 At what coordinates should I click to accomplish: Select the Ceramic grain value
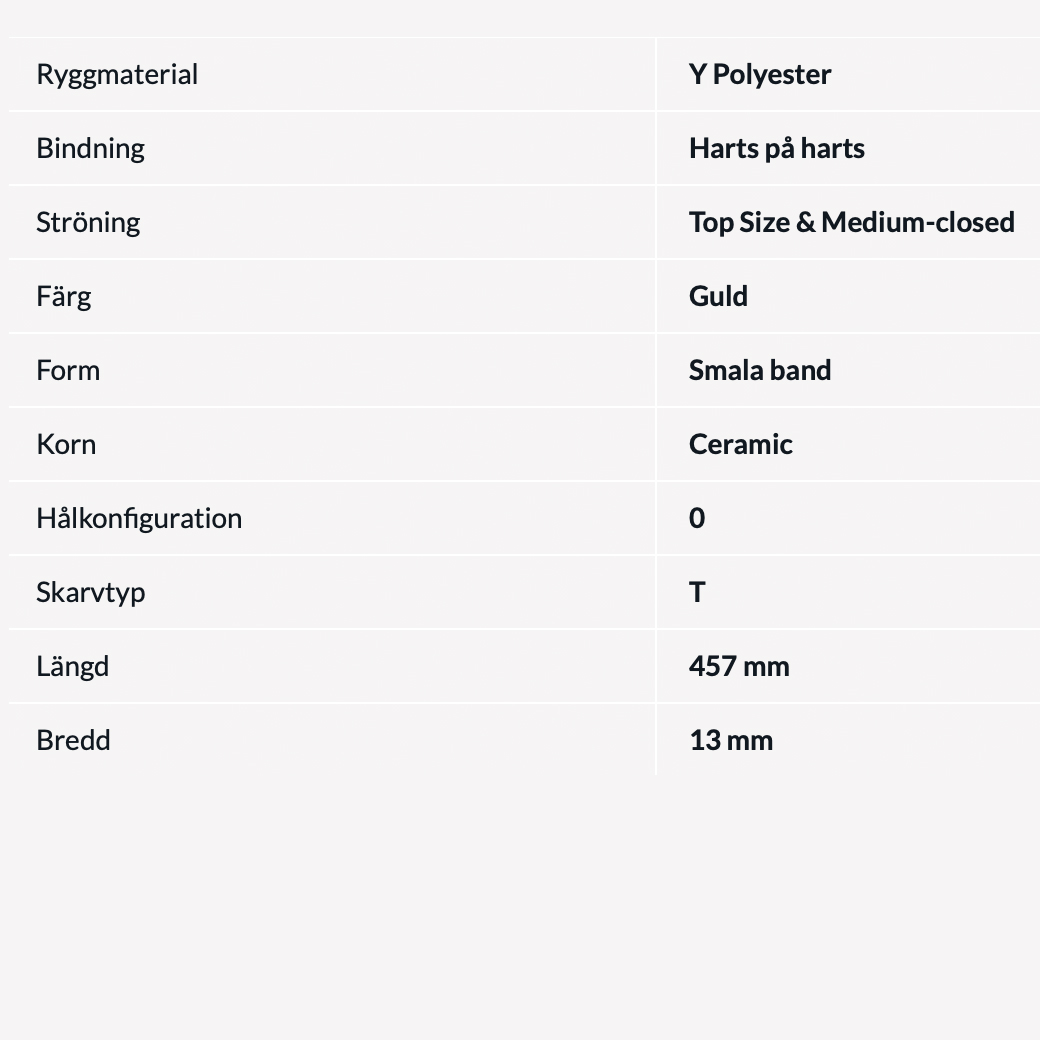pyautogui.click(x=740, y=444)
